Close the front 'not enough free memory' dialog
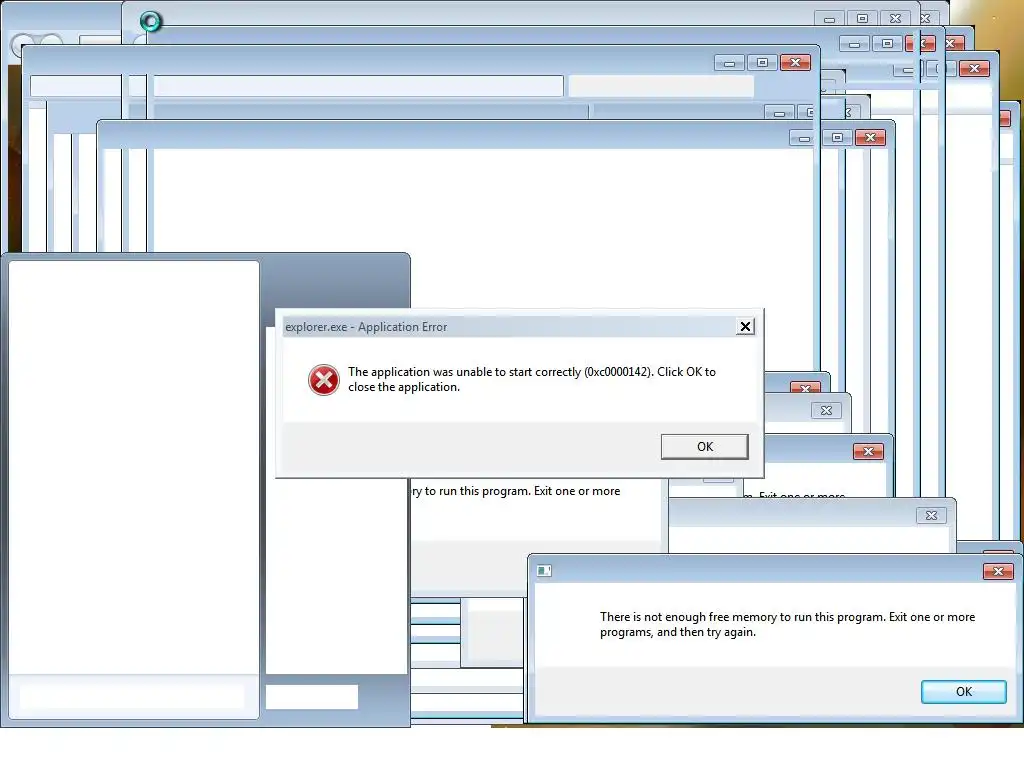 tap(998, 571)
